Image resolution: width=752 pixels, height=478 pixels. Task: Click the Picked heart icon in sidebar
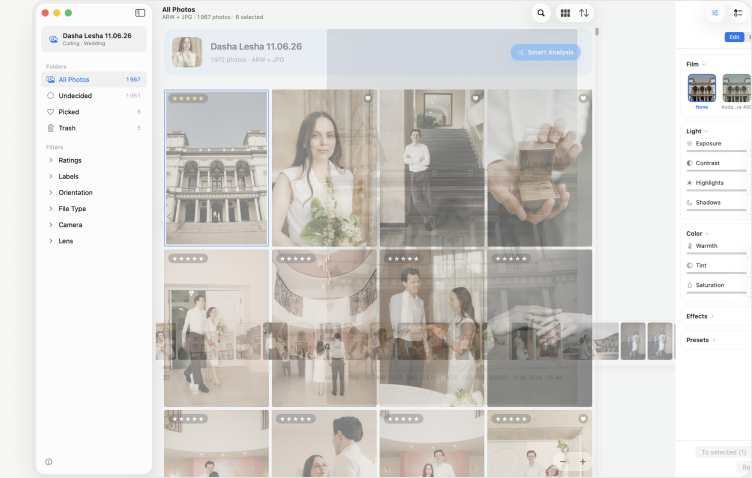[x=50, y=112]
